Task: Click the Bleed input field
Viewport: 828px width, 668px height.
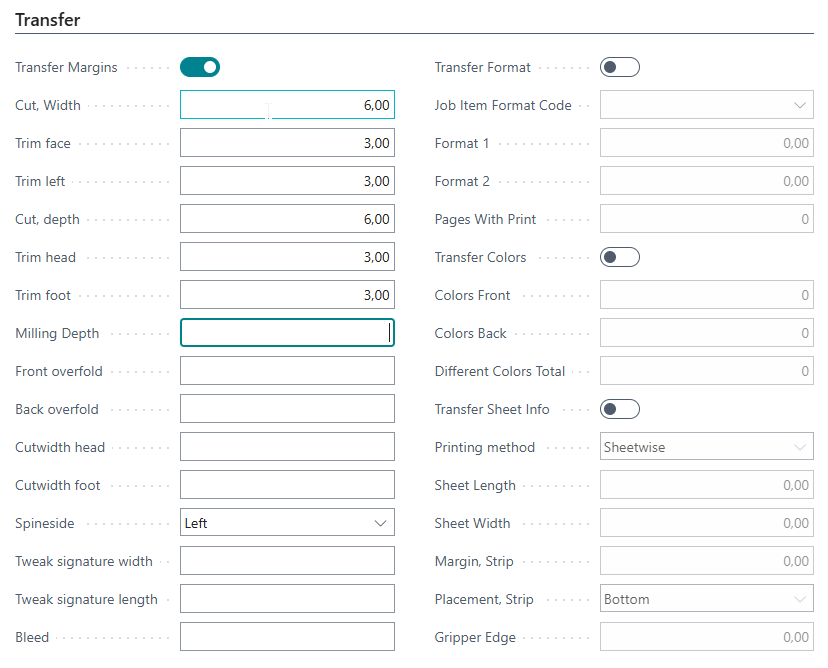Action: tap(287, 637)
